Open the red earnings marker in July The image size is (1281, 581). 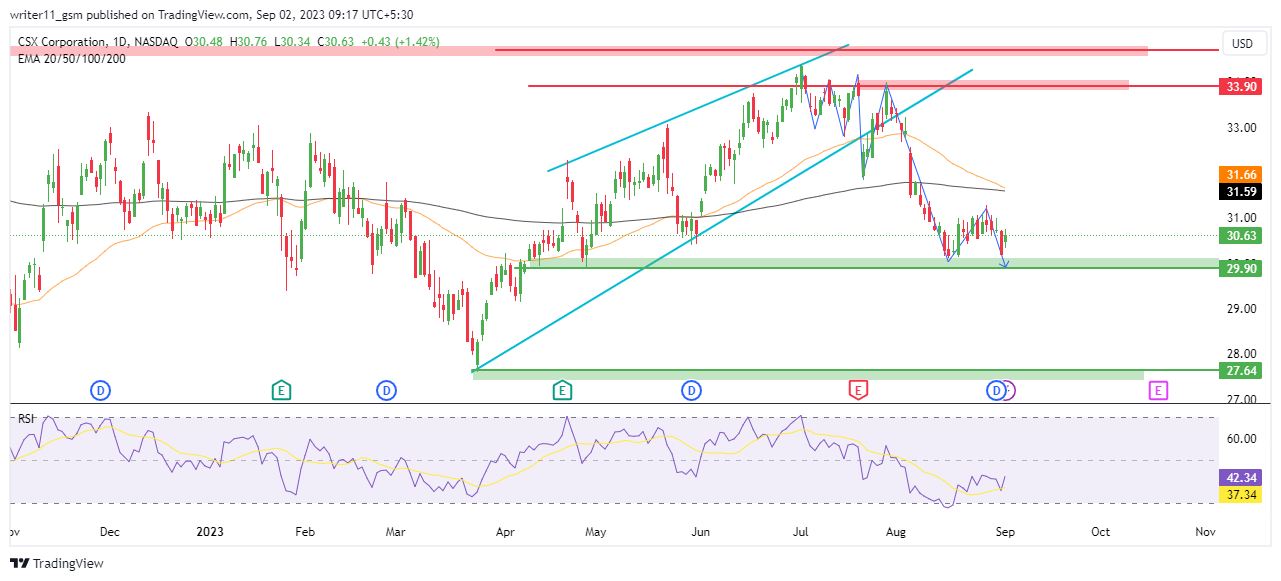(x=857, y=390)
